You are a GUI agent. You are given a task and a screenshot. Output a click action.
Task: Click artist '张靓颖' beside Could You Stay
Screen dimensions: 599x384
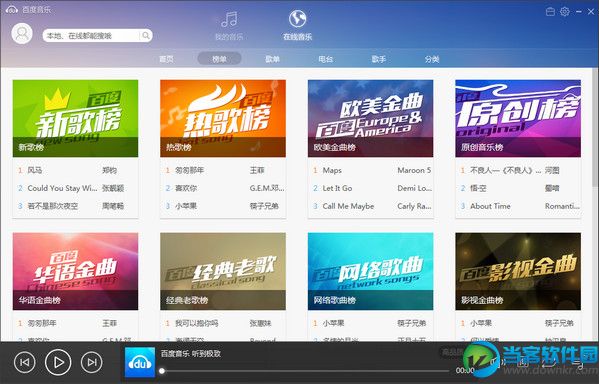(x=113, y=188)
